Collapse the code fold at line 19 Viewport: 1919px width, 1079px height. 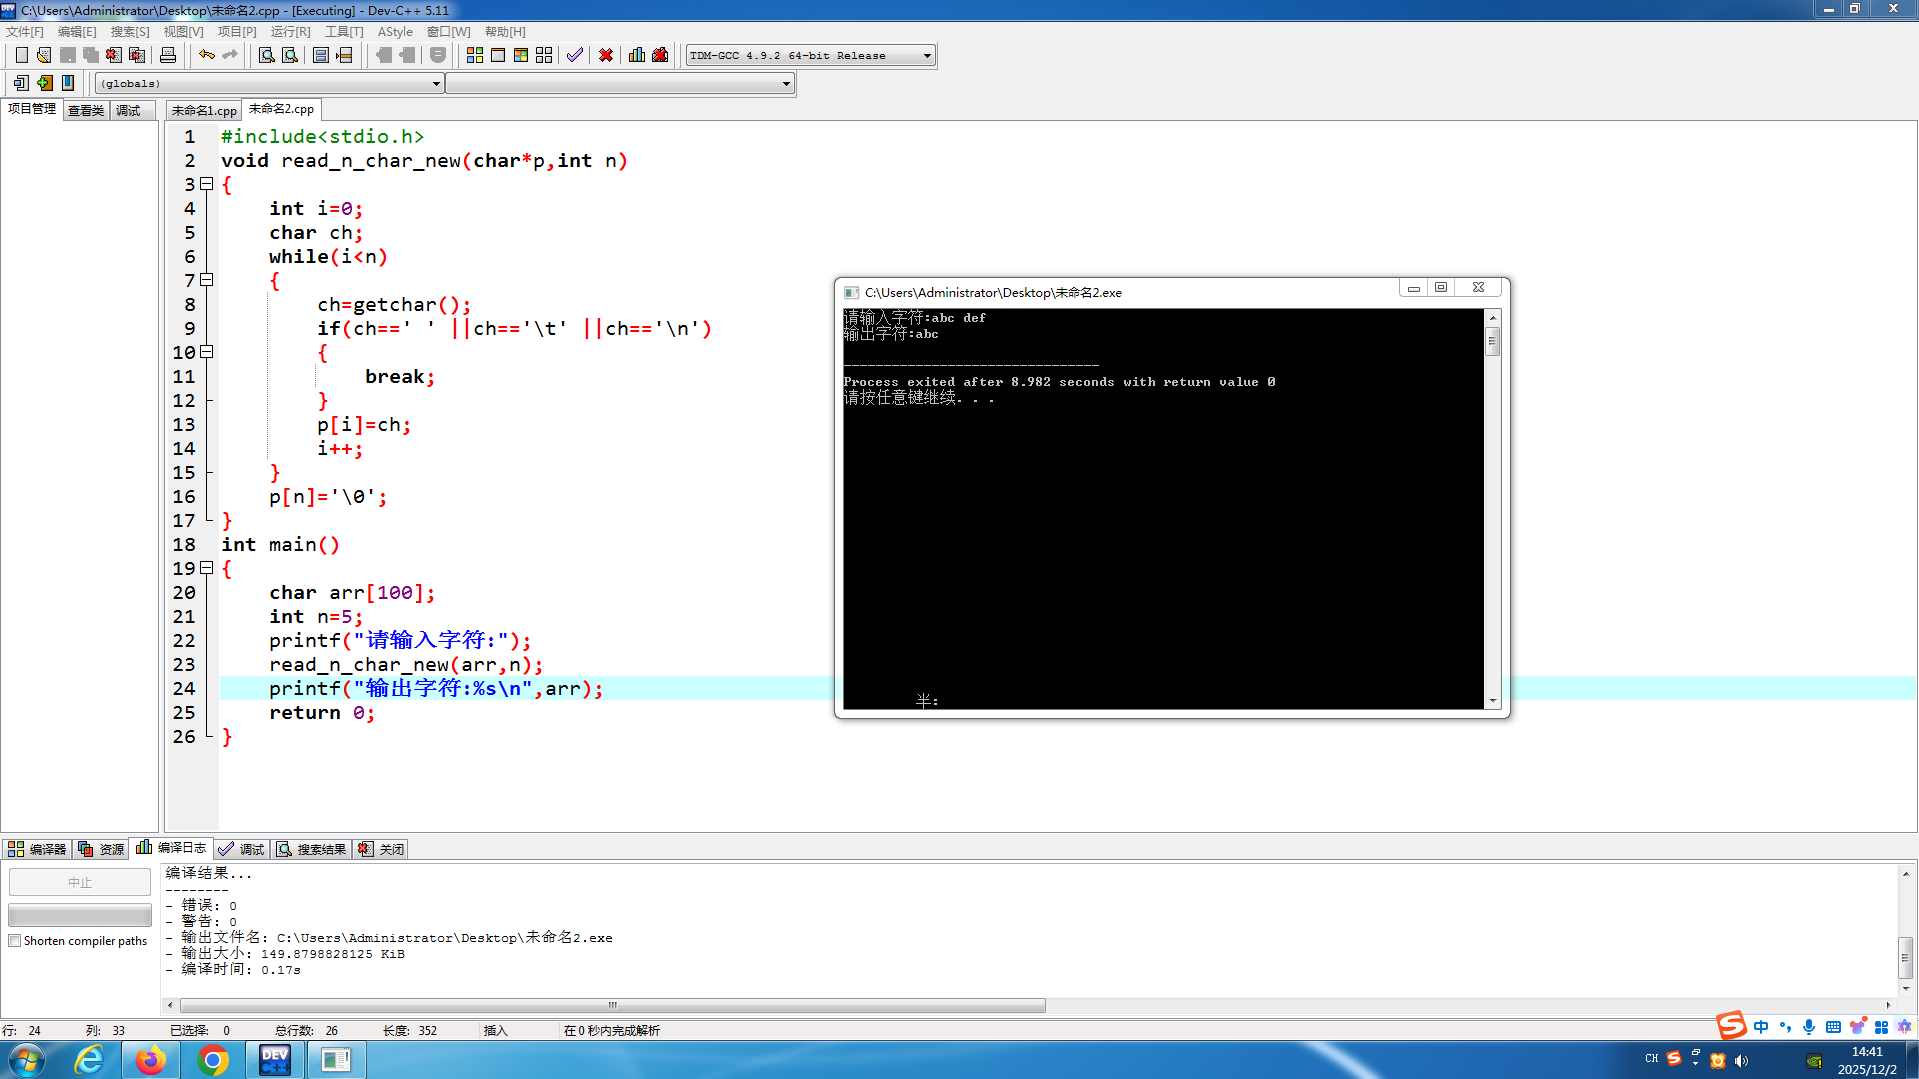click(207, 568)
